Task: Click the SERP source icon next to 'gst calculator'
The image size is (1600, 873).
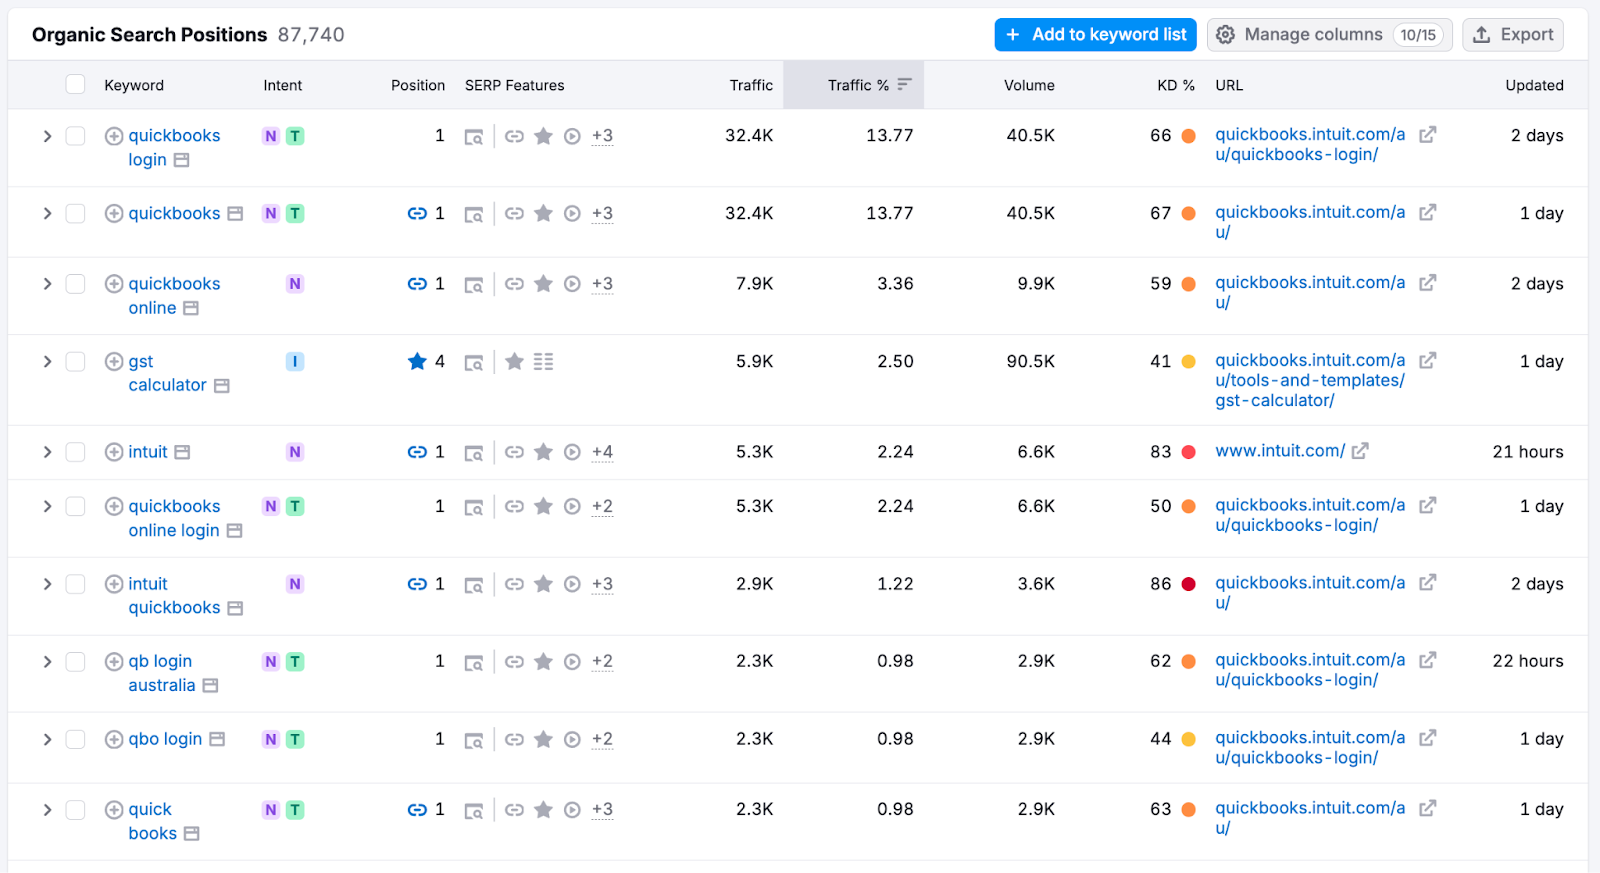Action: tap(222, 386)
